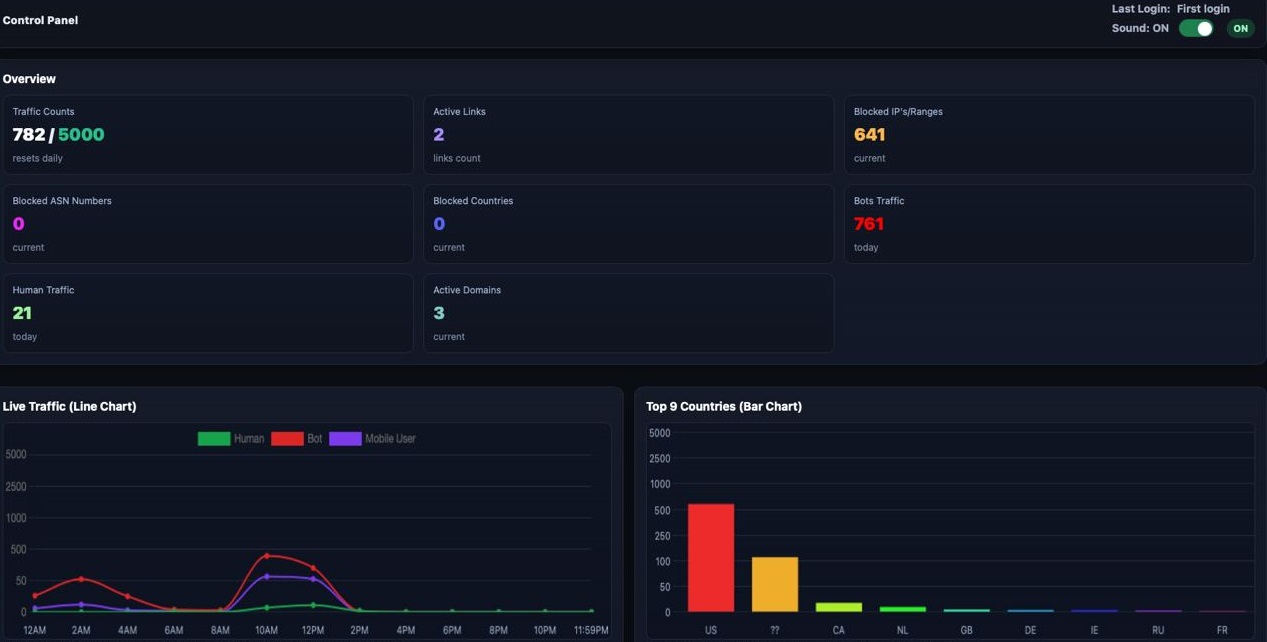
Task: Select the Active Links card
Action: [x=628, y=135]
